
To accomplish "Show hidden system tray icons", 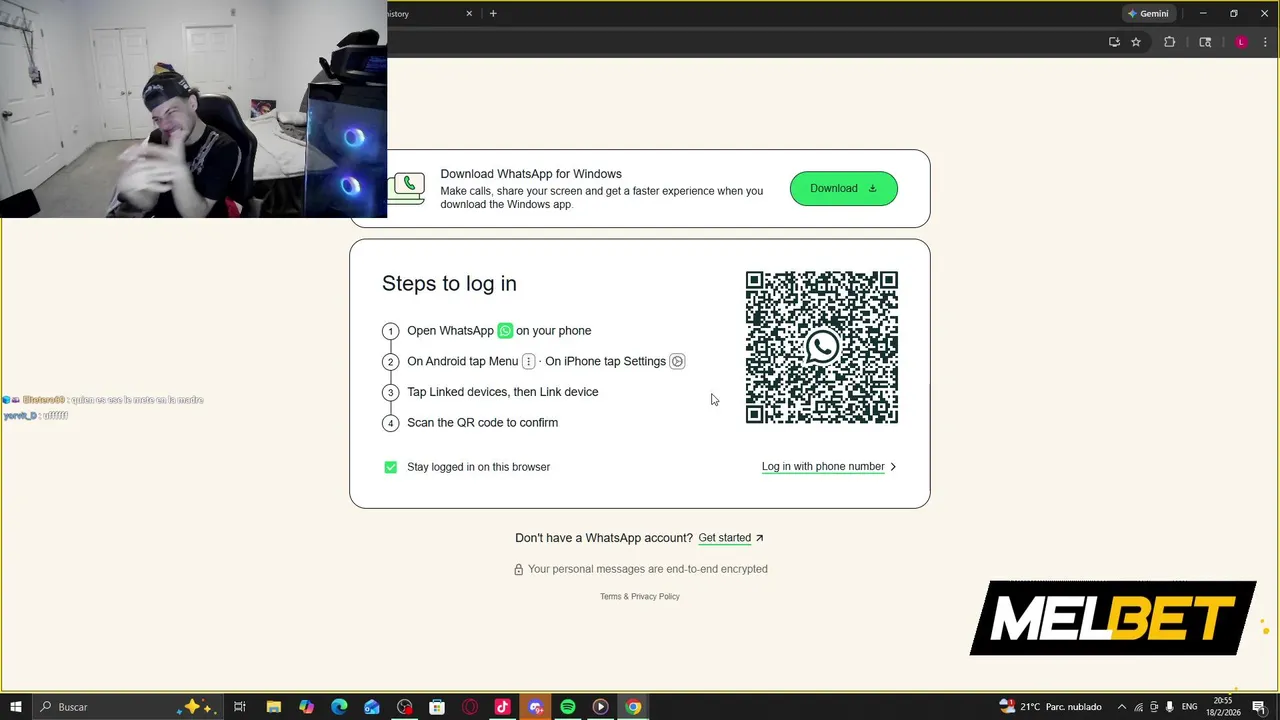I will [1121, 707].
